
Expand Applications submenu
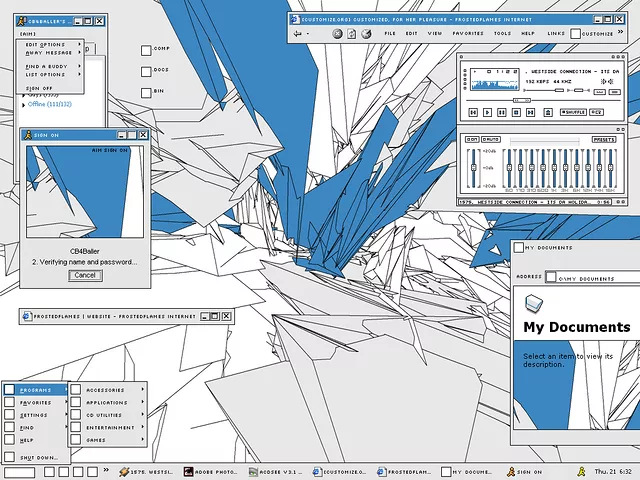[108, 403]
